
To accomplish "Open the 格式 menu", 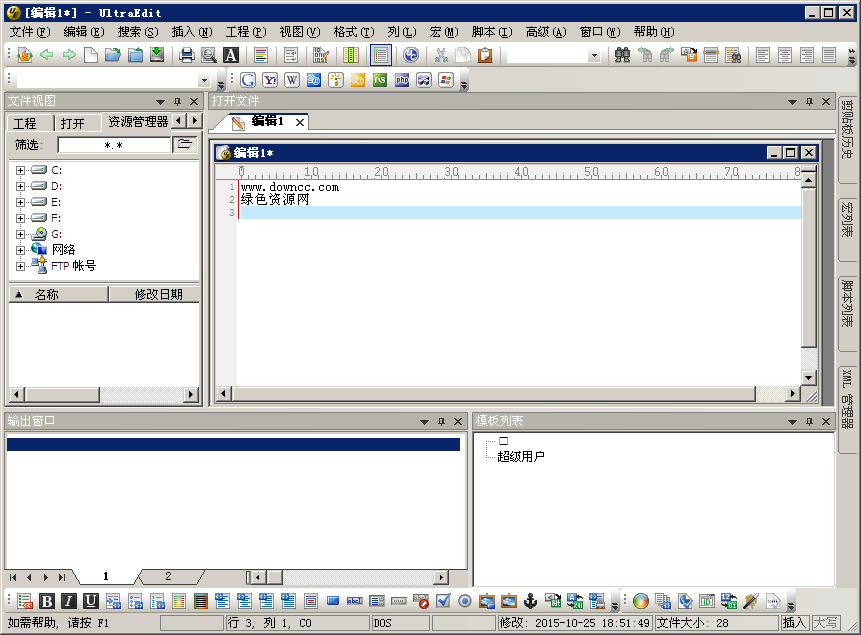I will click(345, 32).
